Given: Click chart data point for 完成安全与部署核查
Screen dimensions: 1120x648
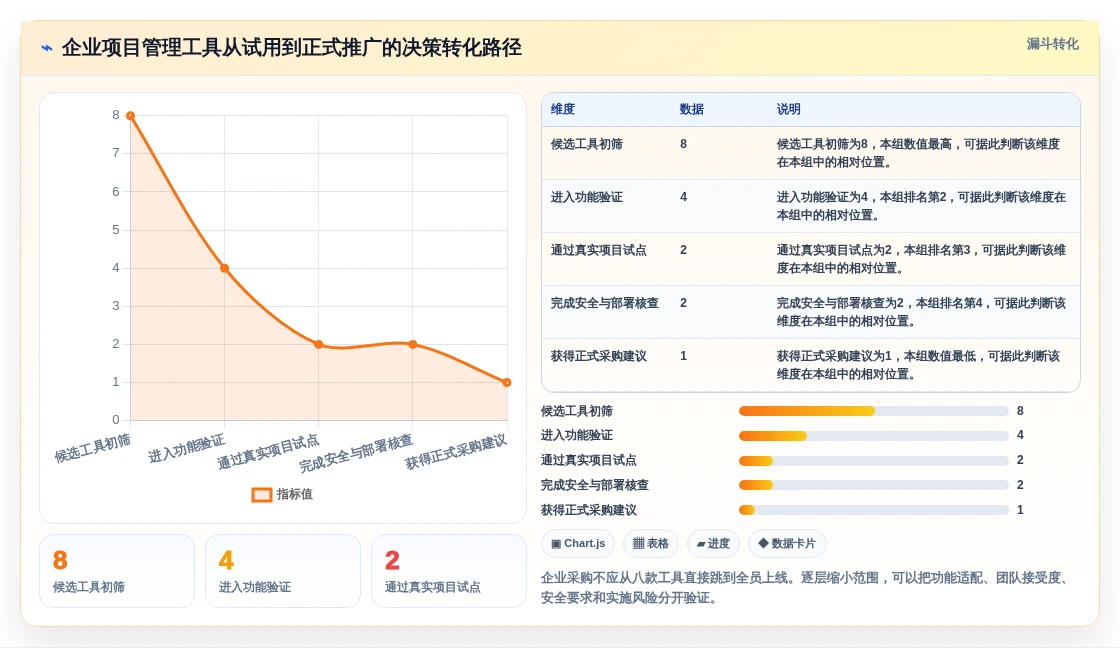Looking at the screenshot, I should point(413,344).
